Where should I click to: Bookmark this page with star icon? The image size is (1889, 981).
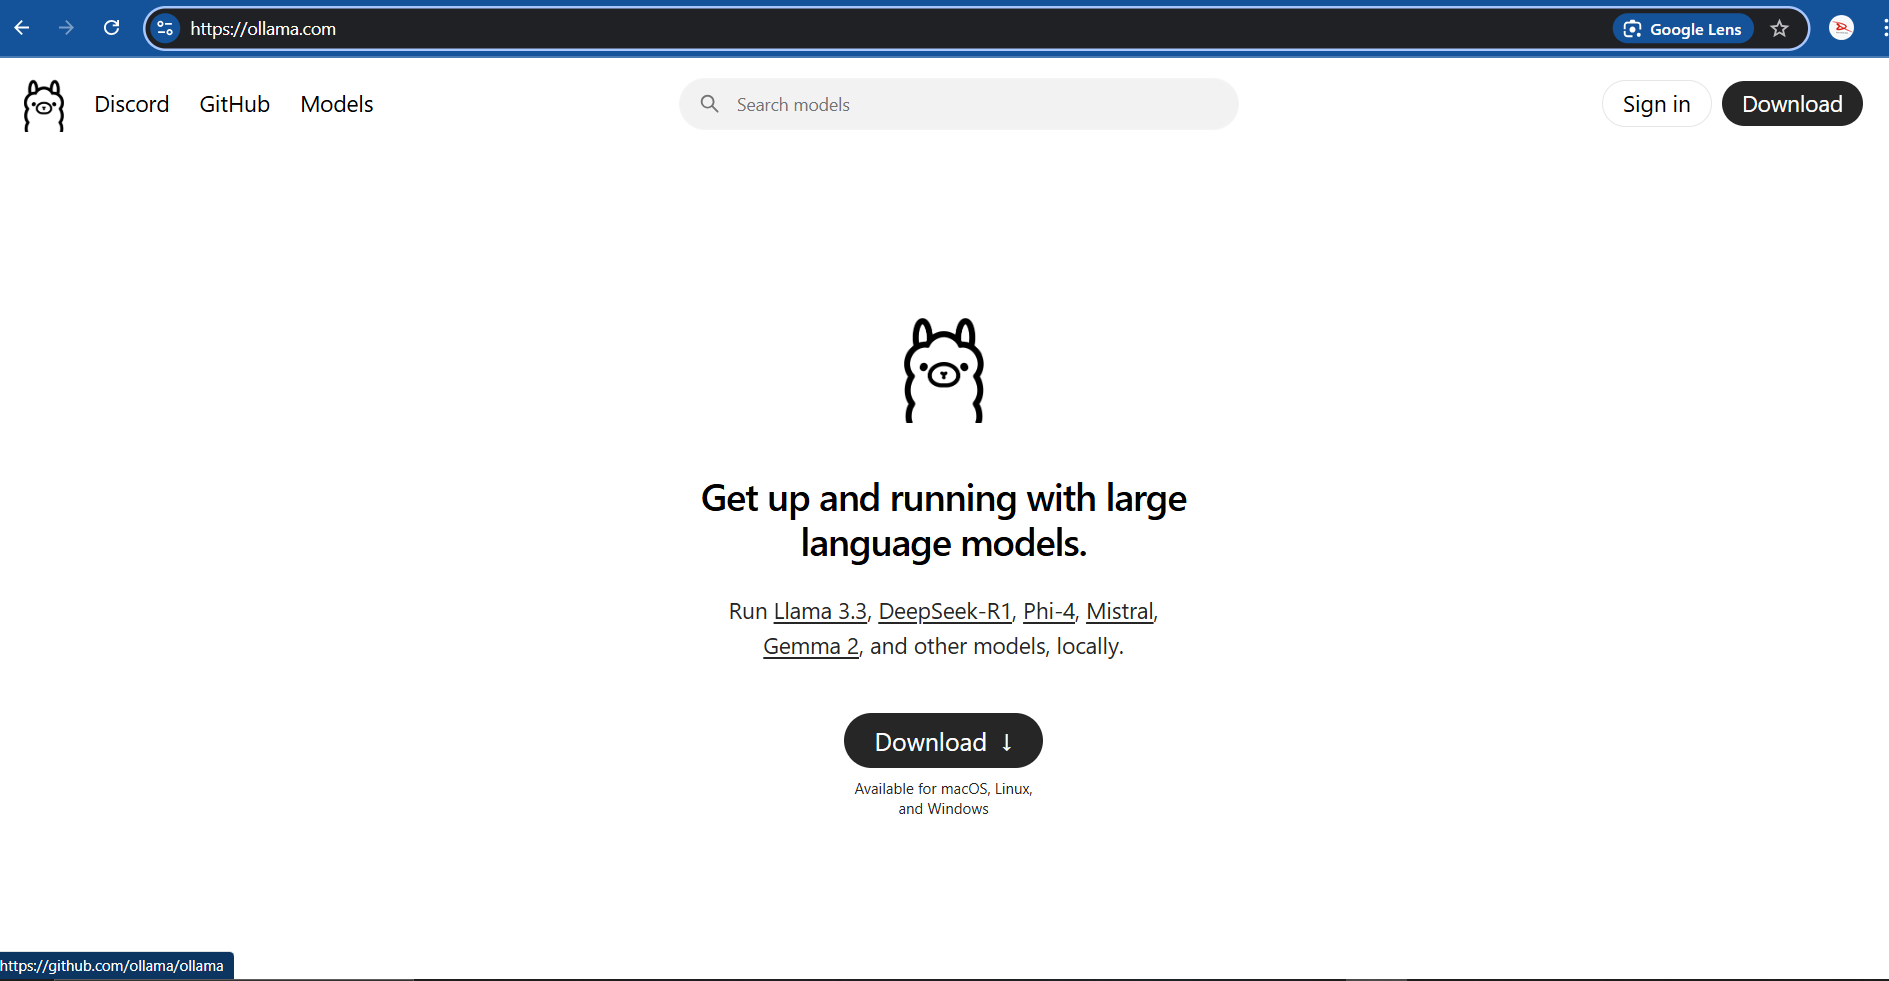coord(1779,29)
